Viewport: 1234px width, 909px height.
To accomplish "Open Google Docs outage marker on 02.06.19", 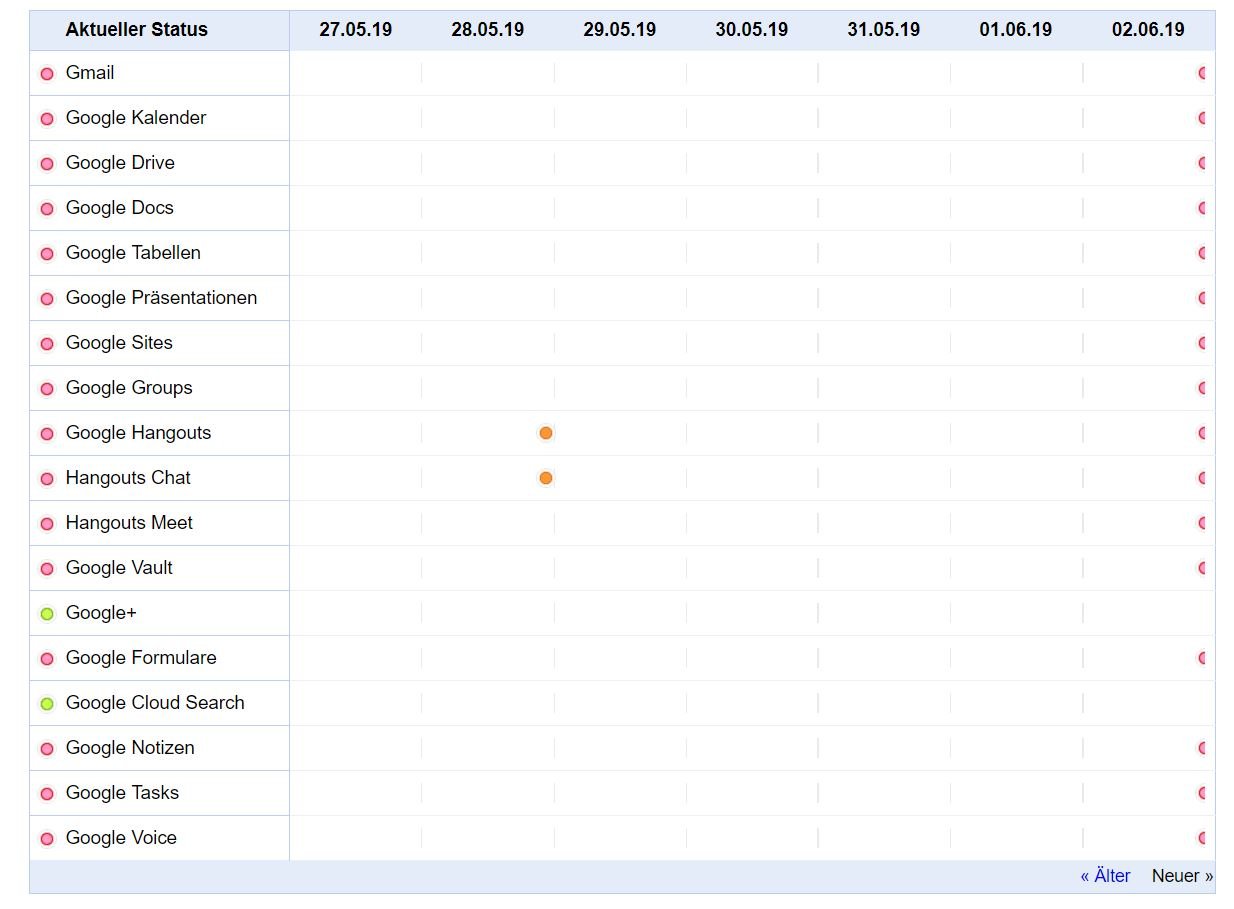I will click(x=1203, y=208).
